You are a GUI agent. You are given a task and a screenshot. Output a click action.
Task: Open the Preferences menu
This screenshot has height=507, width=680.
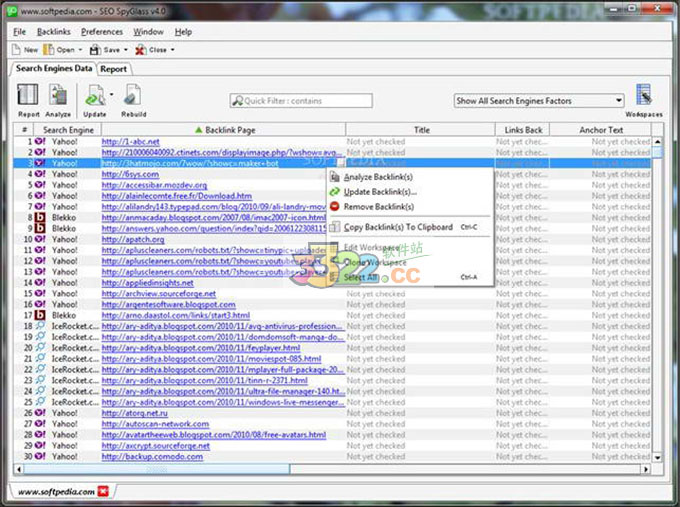[x=102, y=32]
